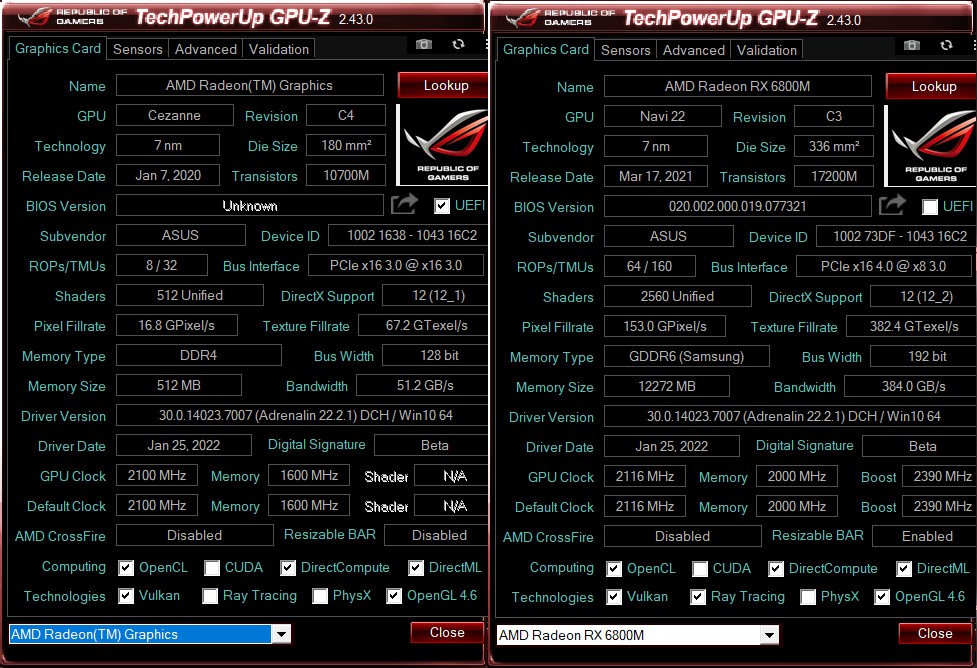Click the refresh icon in the title bar
The width and height of the screenshot is (977, 668).
[458, 44]
